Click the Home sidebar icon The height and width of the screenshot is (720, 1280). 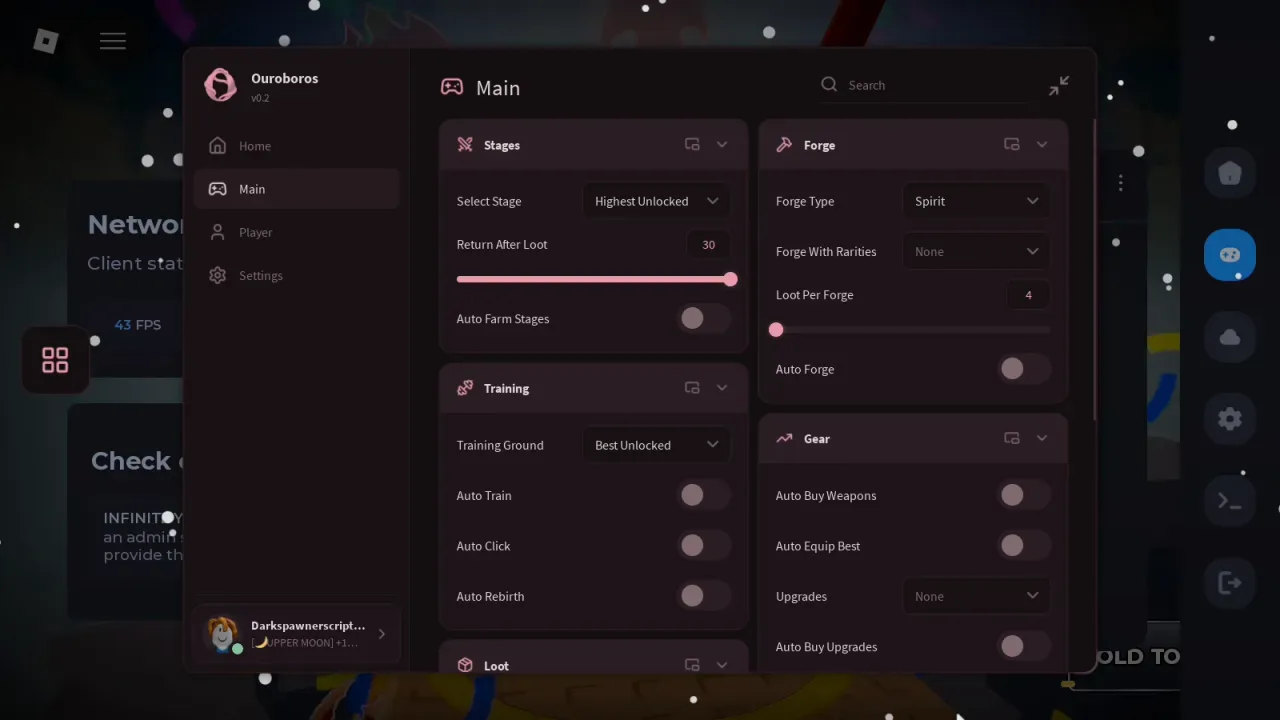[x=217, y=146]
